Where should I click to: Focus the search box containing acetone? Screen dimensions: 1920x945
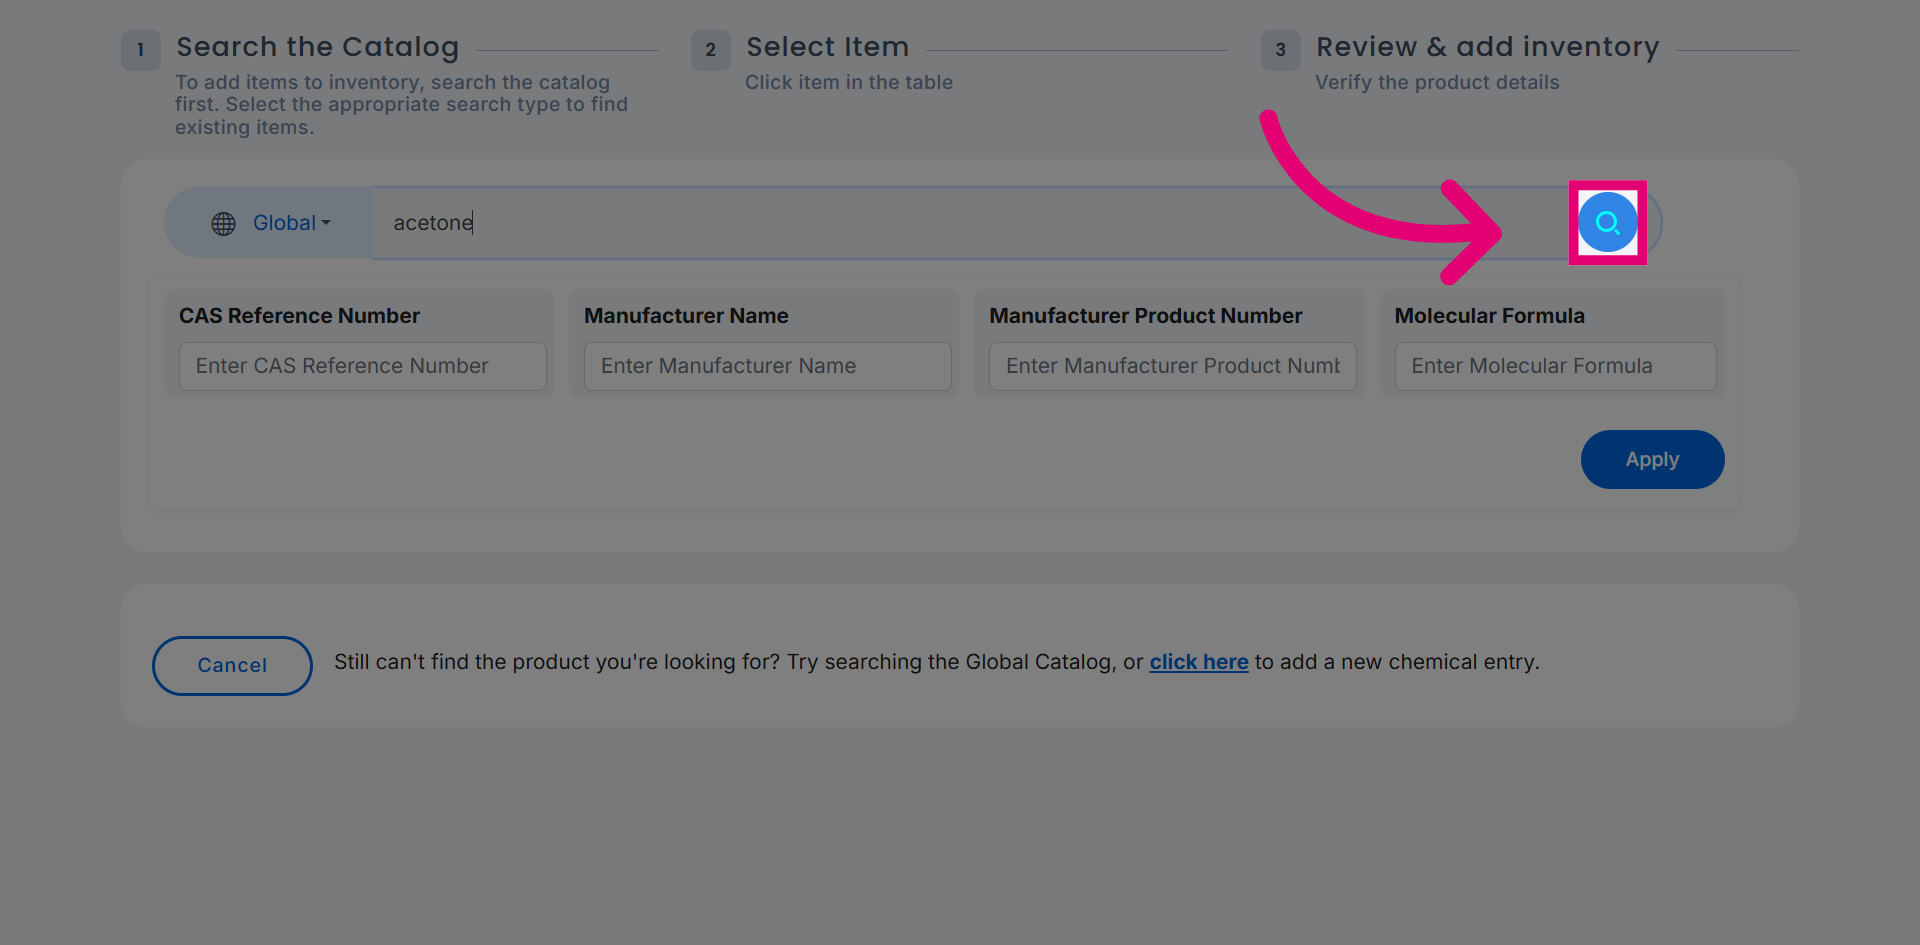pos(970,222)
